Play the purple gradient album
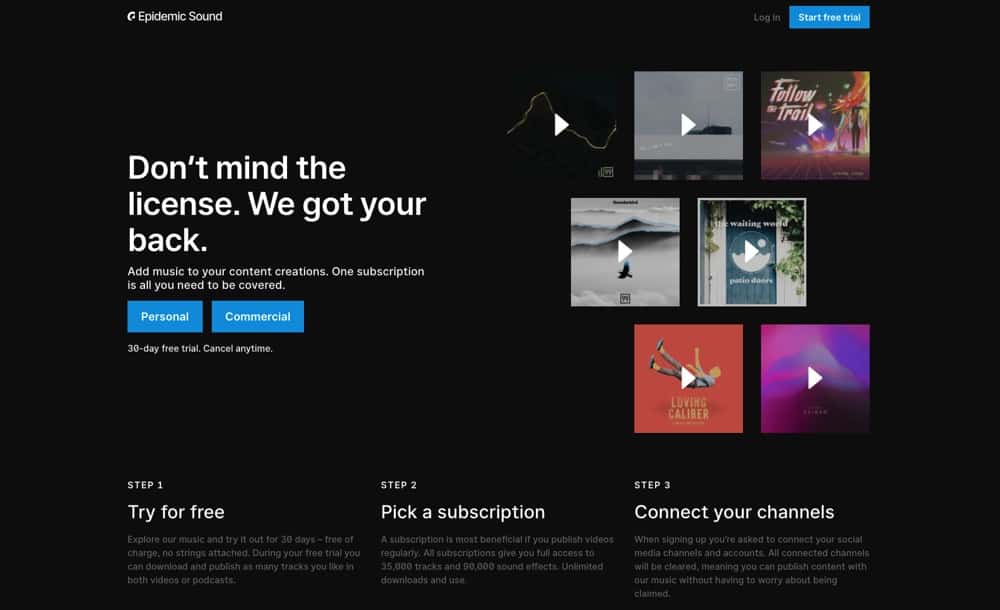This screenshot has height=610, width=1000. [x=815, y=378]
